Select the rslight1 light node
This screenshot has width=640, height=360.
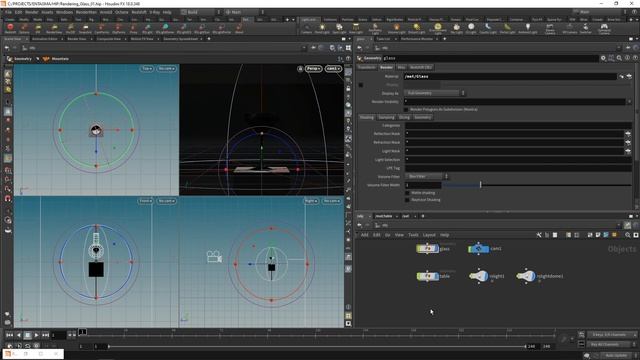479,276
